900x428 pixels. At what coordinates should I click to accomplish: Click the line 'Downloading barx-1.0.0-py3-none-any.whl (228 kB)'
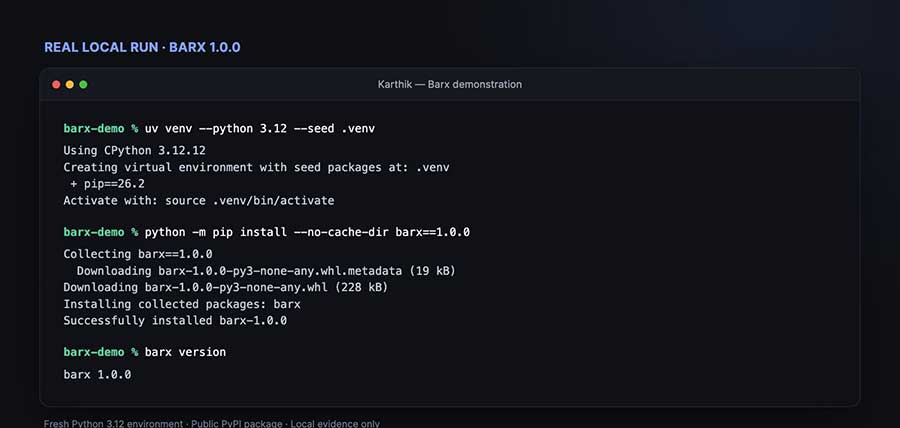[x=226, y=287]
